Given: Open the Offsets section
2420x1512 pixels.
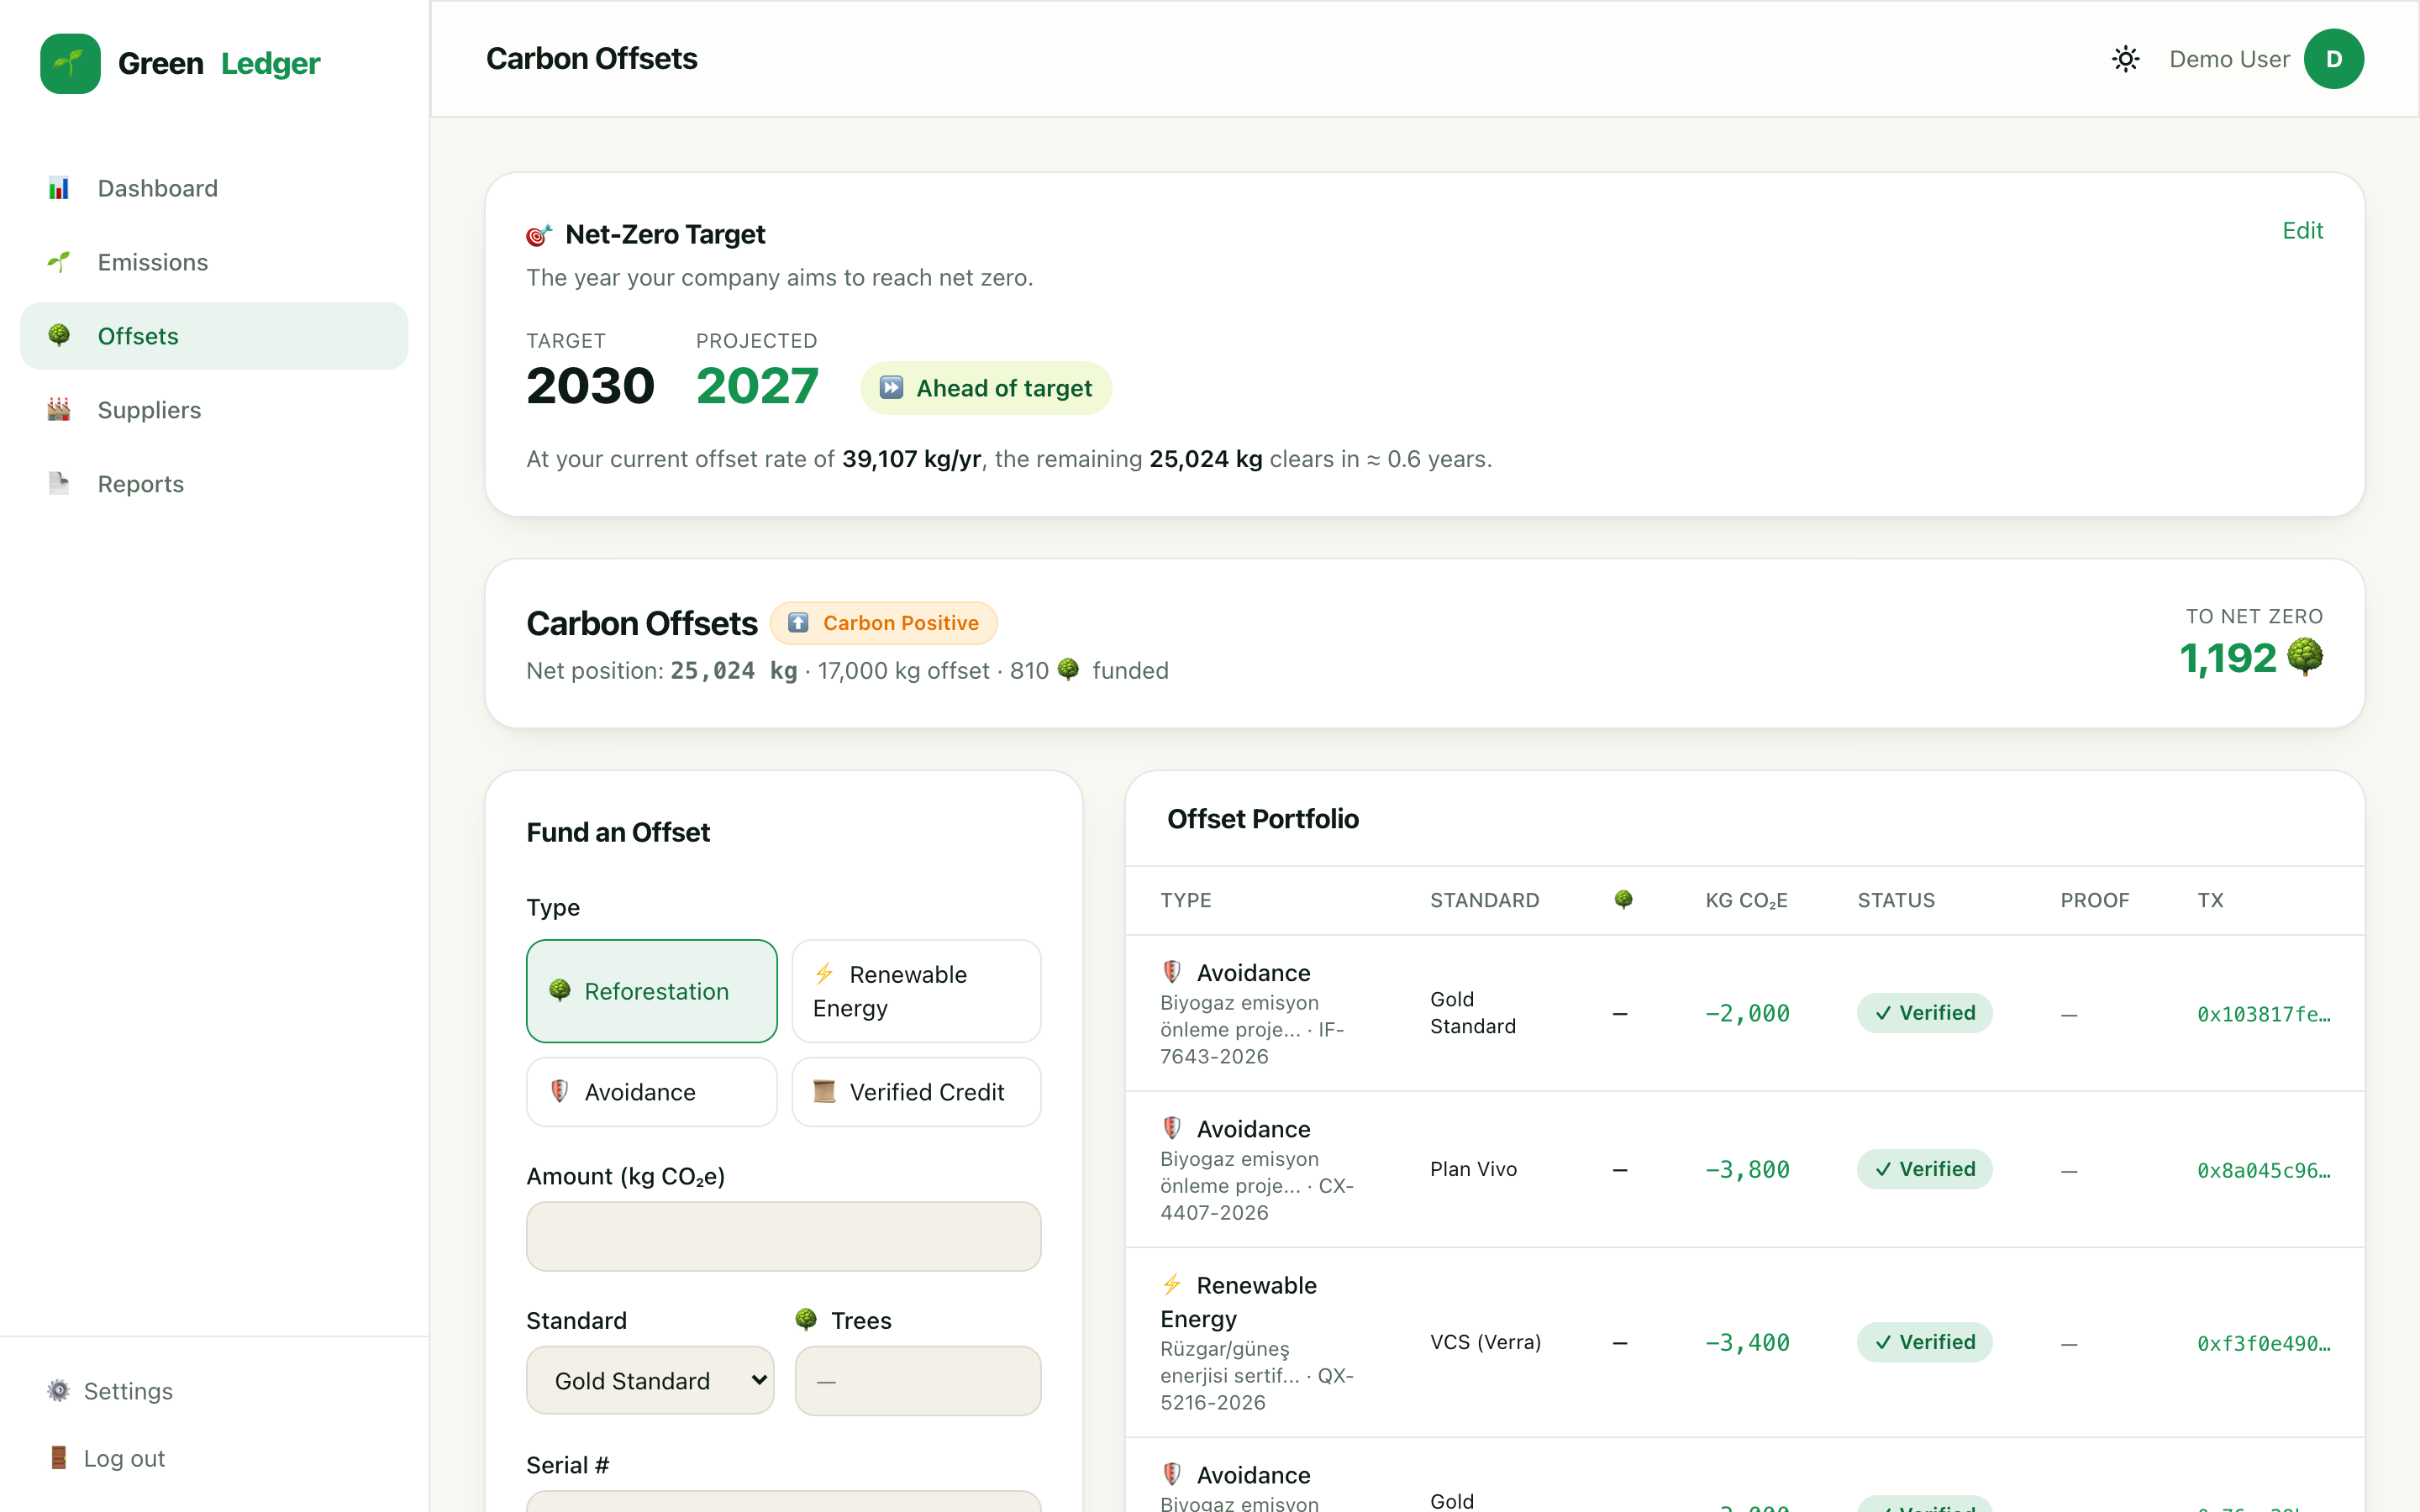Looking at the screenshot, I should coord(214,336).
